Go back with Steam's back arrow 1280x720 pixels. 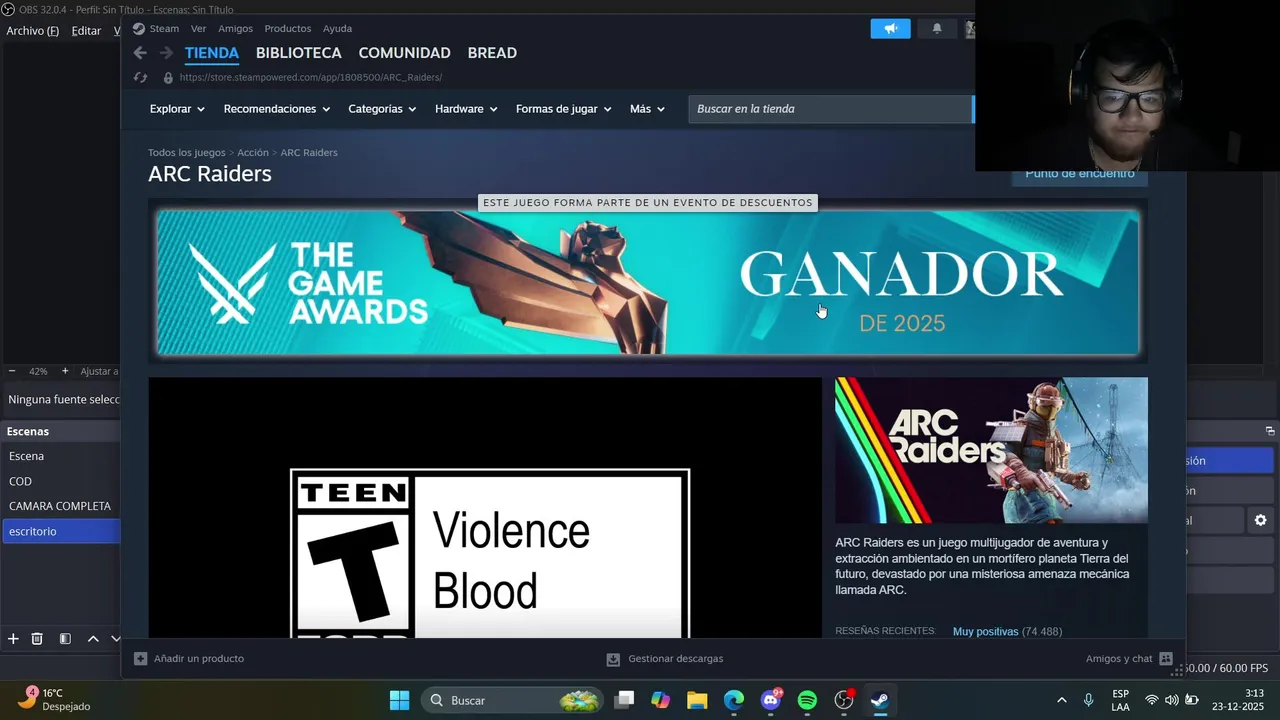pyautogui.click(x=140, y=53)
